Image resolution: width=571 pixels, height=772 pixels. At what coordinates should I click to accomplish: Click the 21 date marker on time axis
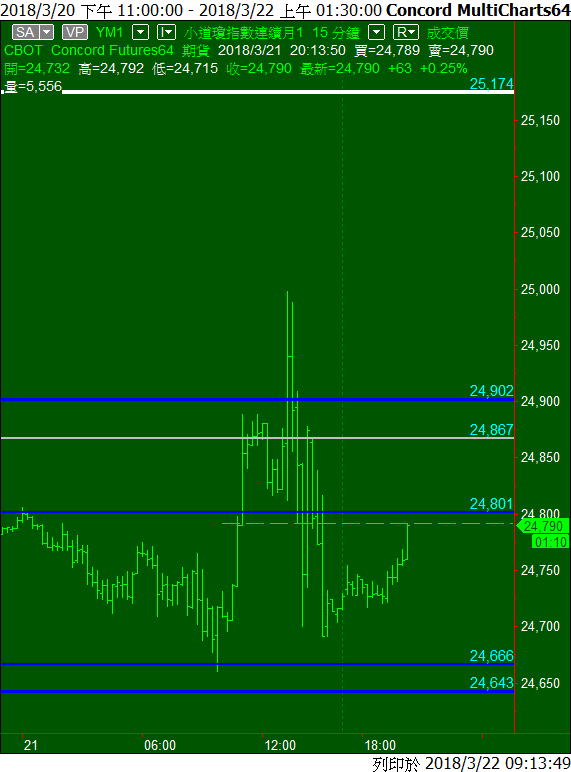[31, 745]
